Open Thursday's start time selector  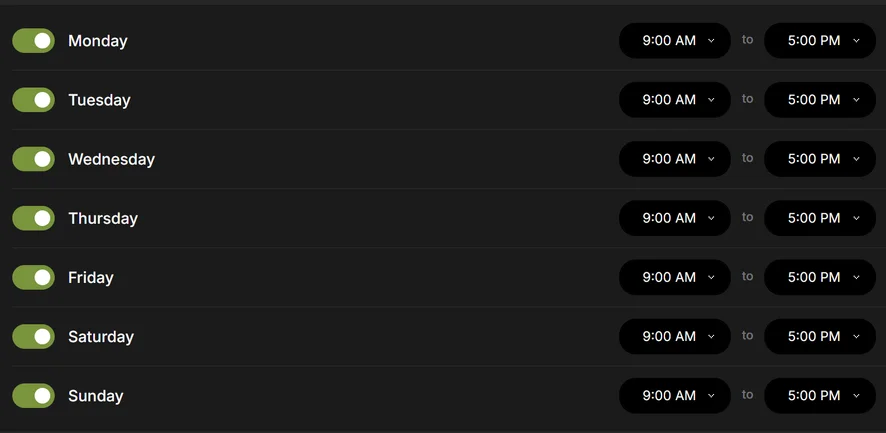675,218
